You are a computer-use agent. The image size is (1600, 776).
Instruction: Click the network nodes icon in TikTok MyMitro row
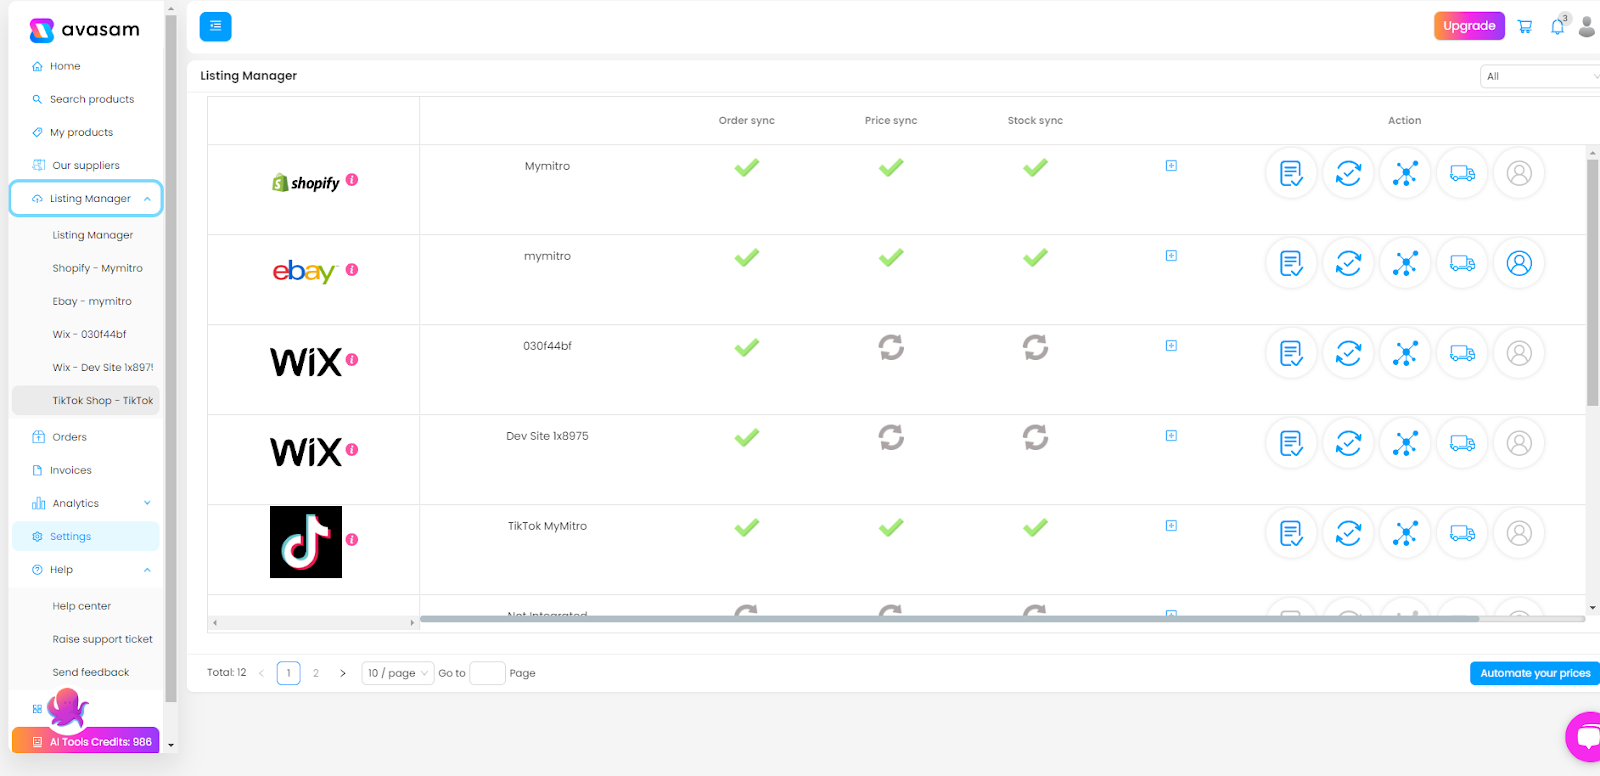[1405, 533]
